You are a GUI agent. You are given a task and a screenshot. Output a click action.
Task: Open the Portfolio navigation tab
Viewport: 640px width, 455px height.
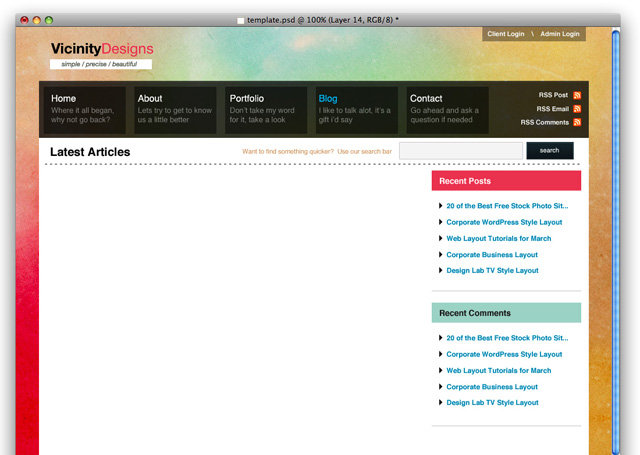click(266, 110)
